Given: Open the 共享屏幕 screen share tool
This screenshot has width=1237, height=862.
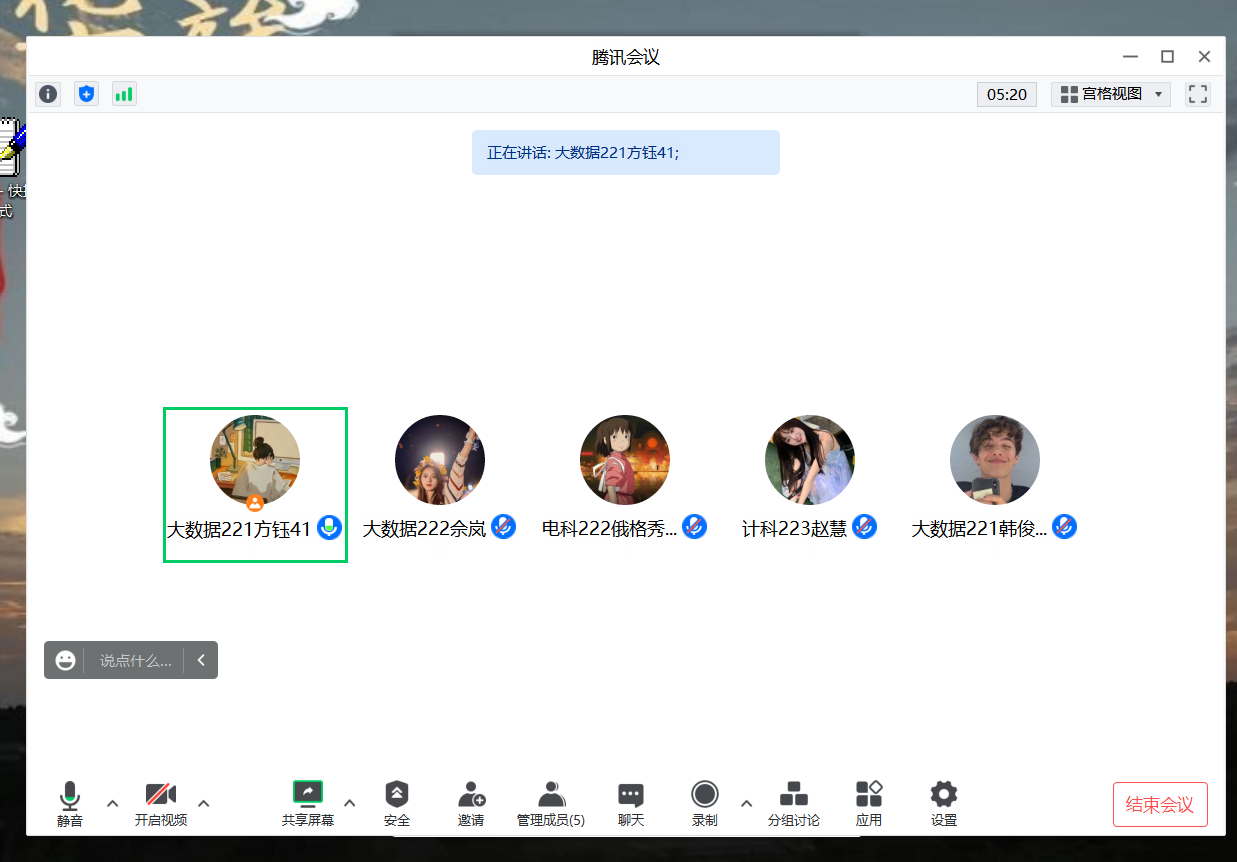Looking at the screenshot, I should pyautogui.click(x=308, y=802).
